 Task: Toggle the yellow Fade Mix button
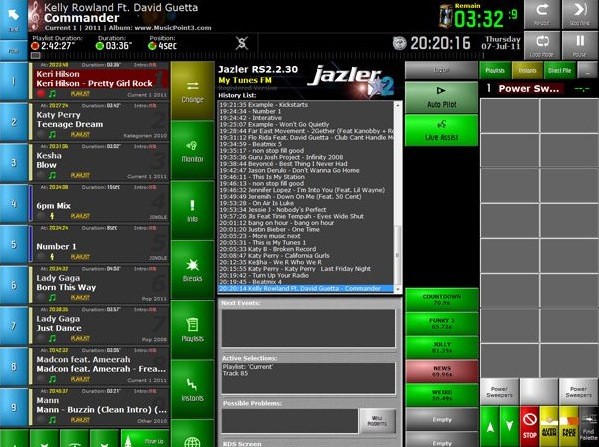(569, 426)
